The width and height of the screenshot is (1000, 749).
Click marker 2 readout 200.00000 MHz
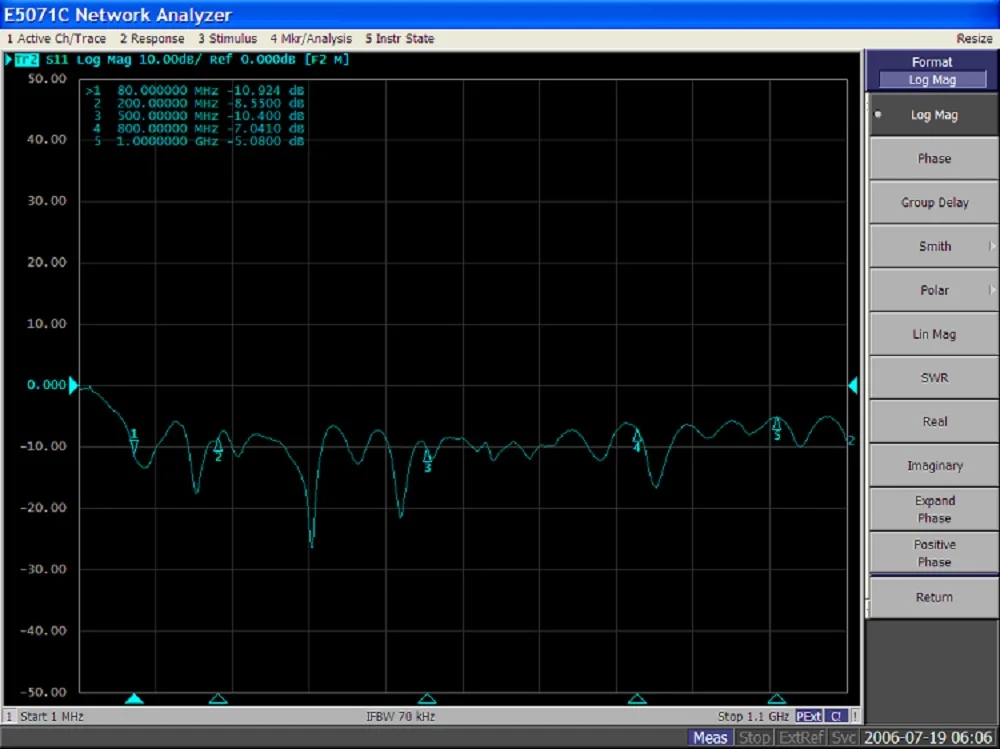coord(167,103)
